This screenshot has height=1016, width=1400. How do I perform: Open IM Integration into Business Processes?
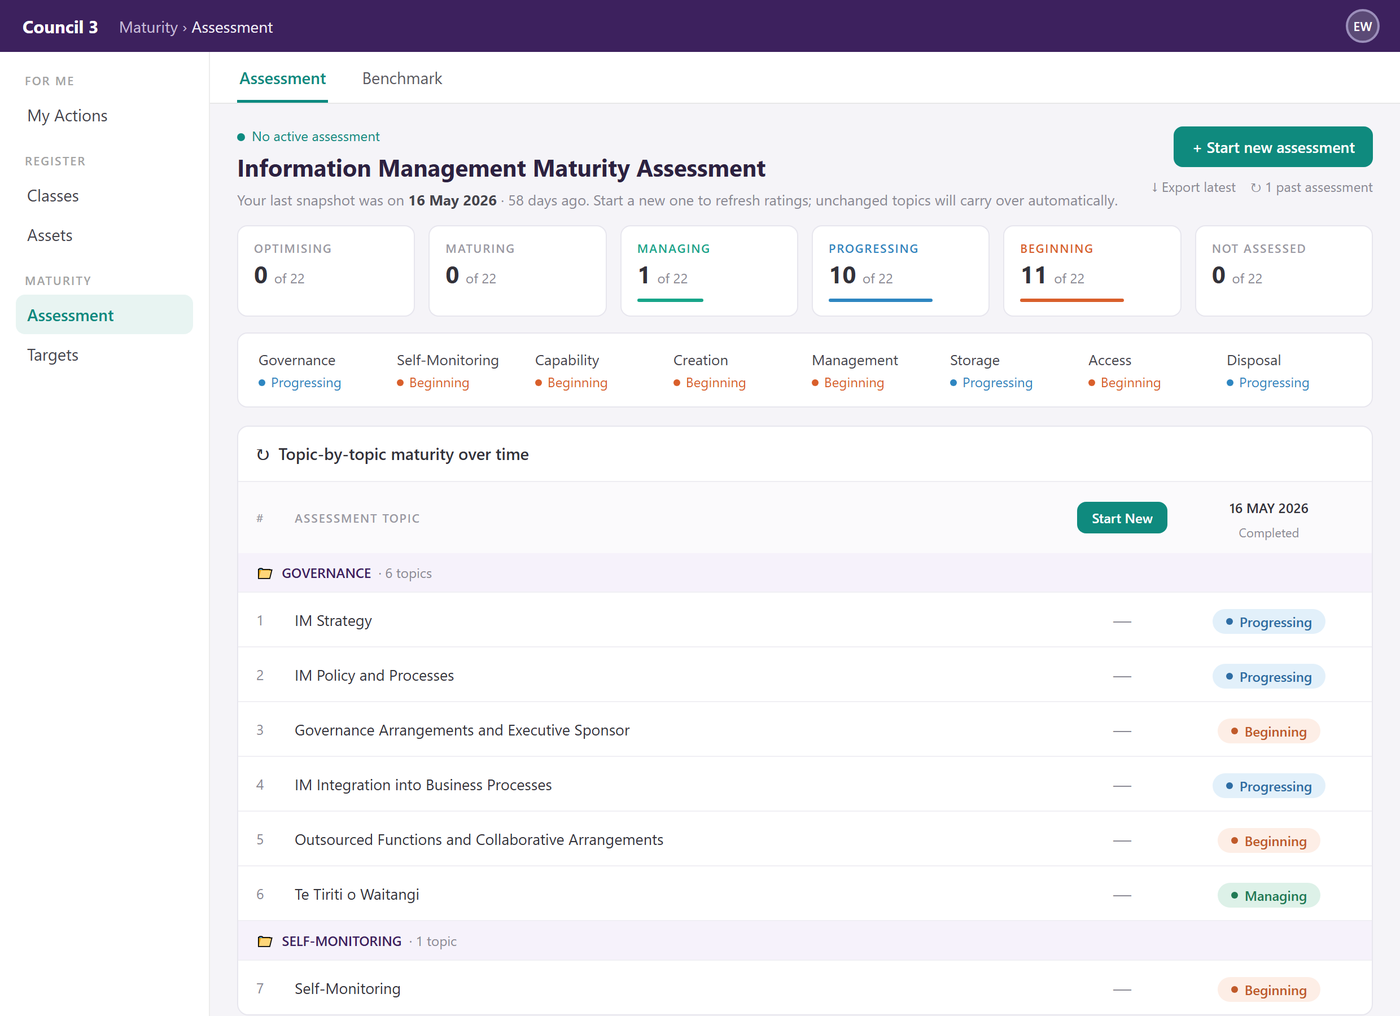805,785
